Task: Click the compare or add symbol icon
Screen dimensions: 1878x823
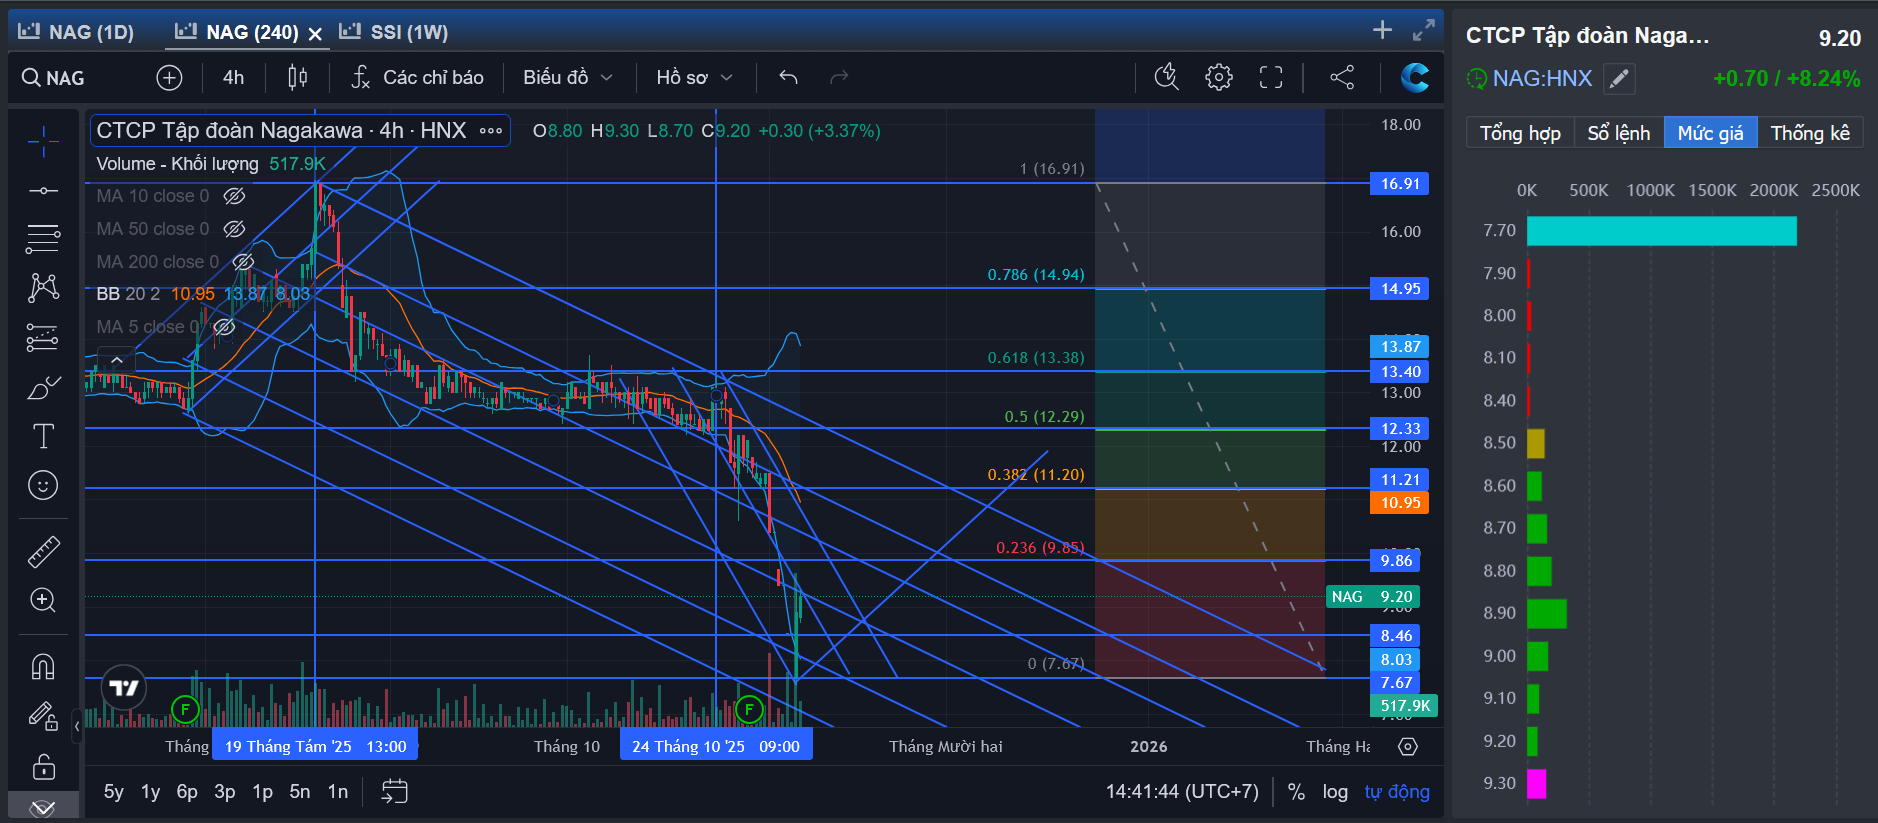Action: point(169,77)
